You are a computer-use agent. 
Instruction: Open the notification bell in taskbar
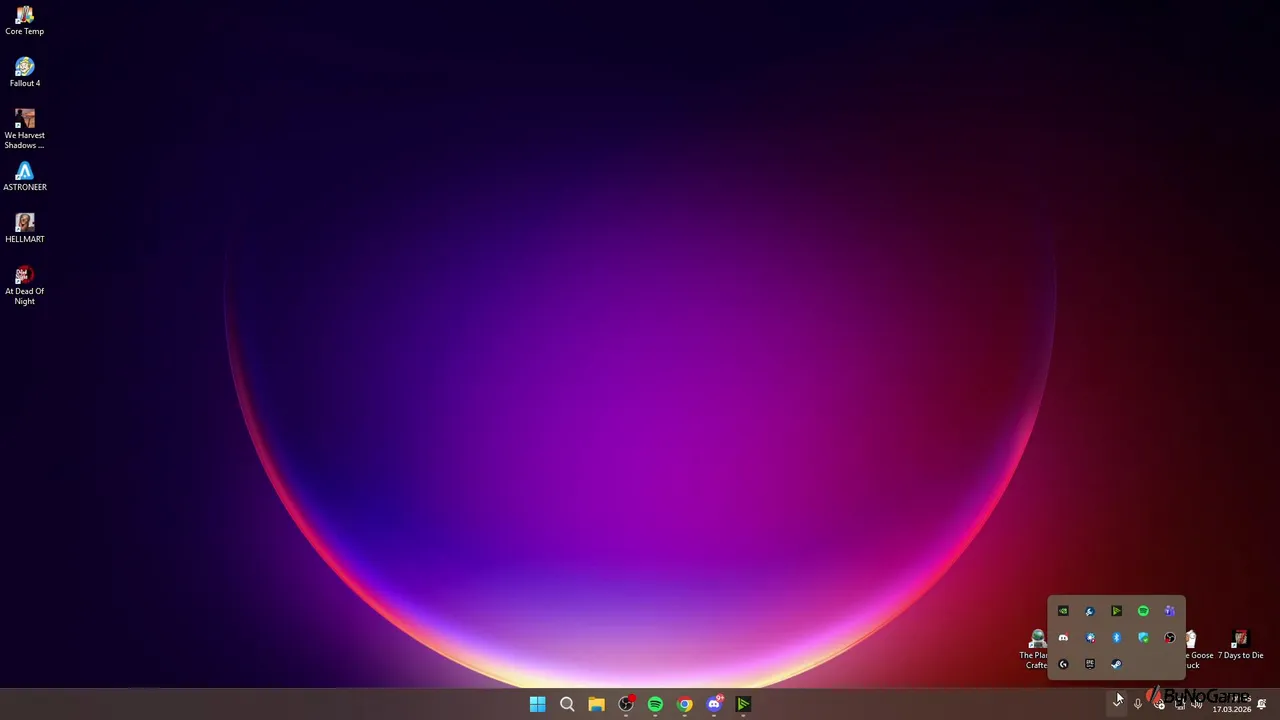[x=1262, y=704]
